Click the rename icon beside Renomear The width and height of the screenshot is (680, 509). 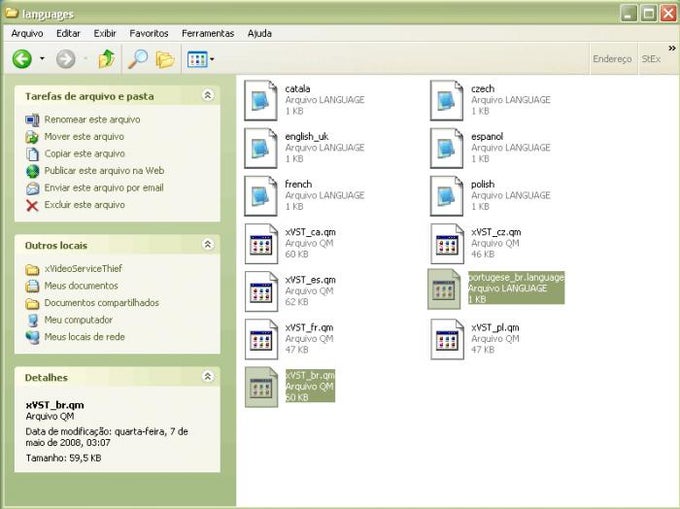(32, 120)
